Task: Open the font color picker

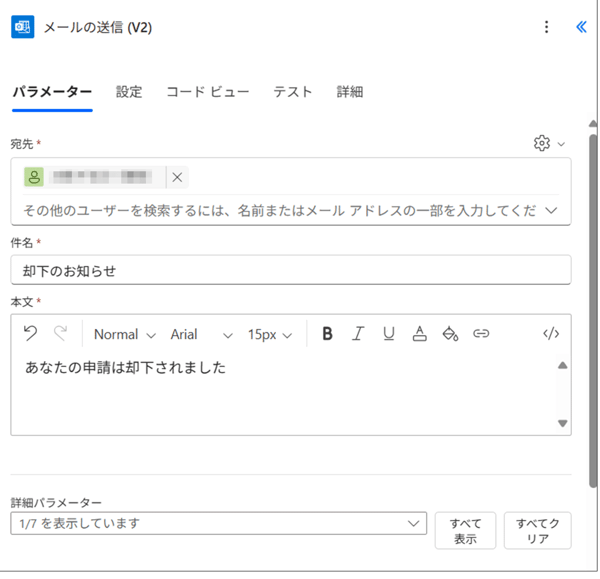Action: pyautogui.click(x=420, y=334)
